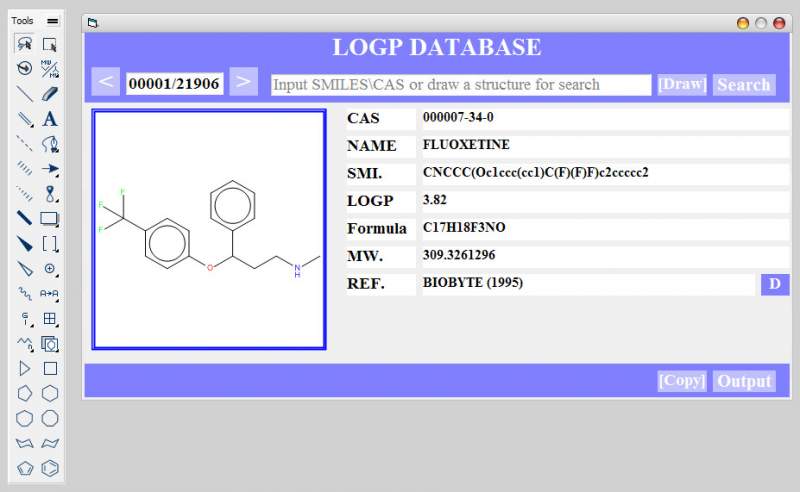This screenshot has height=492, width=800.
Task: Go to previous record with < button
Action: tap(106, 81)
